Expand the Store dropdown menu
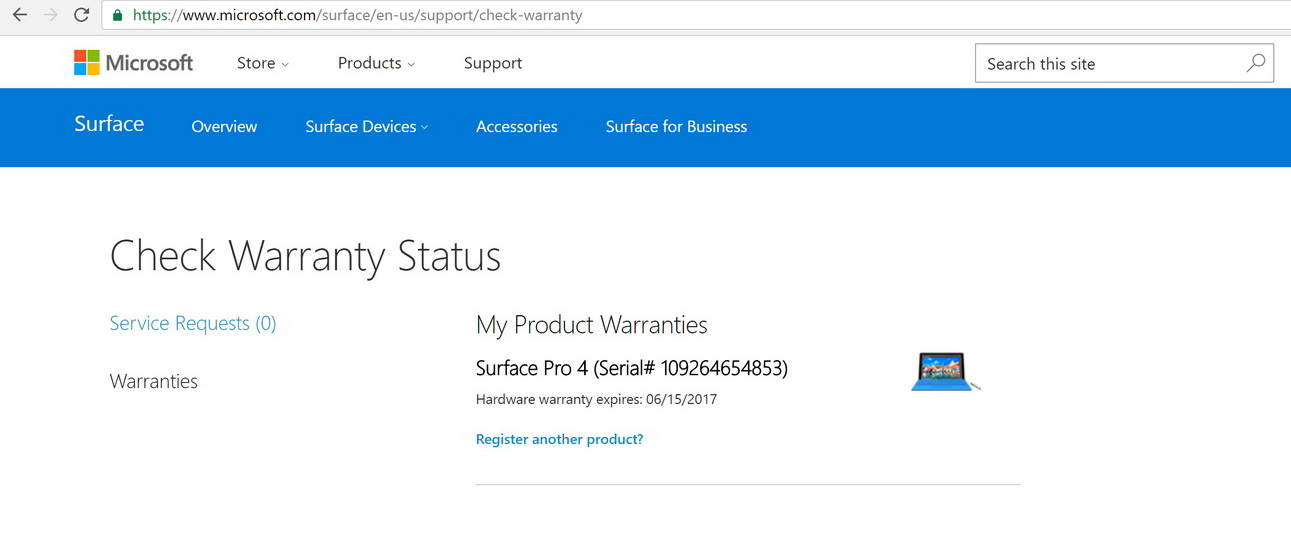The image size is (1291, 533). pyautogui.click(x=262, y=63)
